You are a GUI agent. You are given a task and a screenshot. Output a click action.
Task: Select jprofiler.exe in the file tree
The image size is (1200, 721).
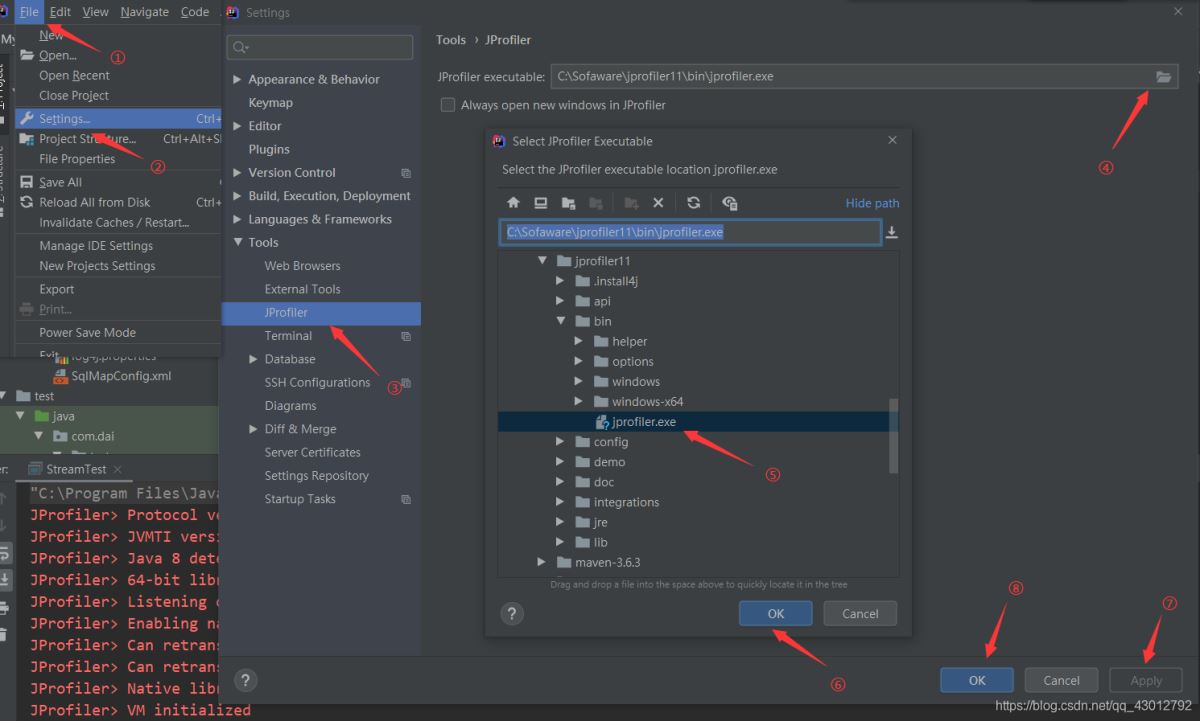coord(643,422)
